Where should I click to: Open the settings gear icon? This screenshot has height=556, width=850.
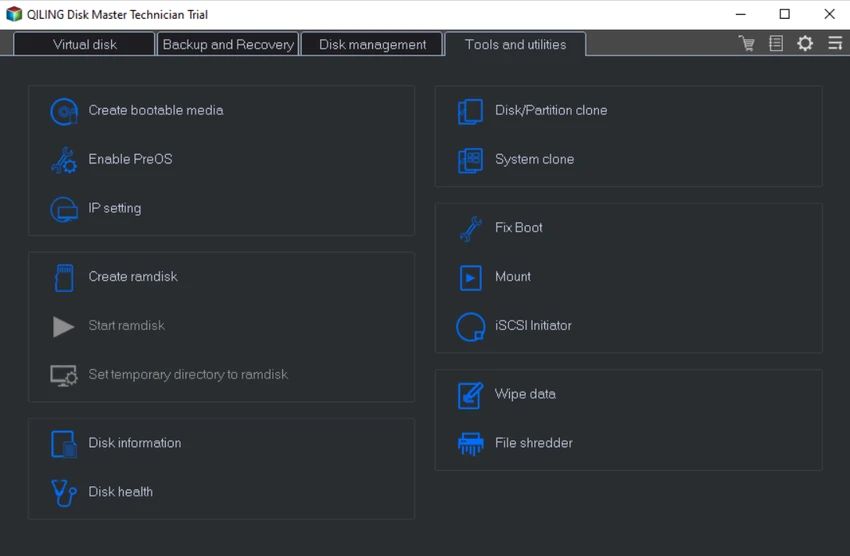[805, 43]
